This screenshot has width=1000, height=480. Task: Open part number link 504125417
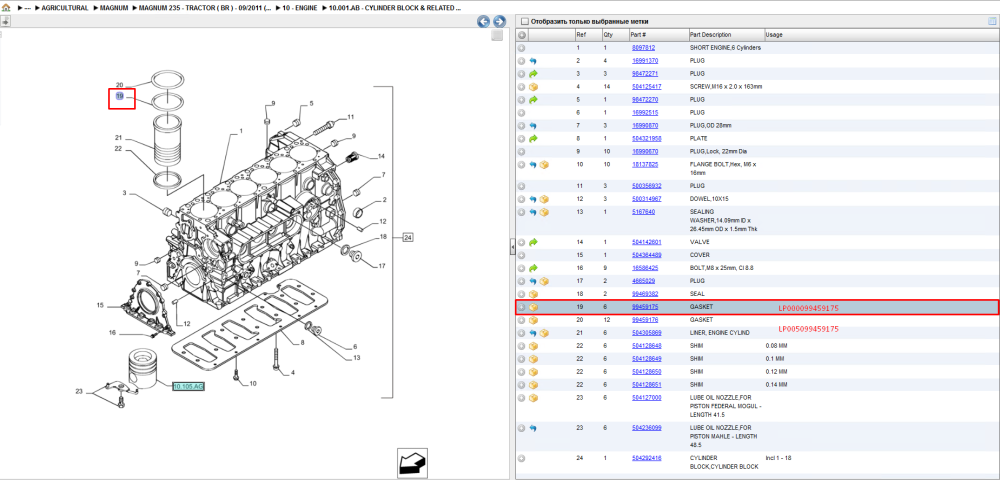(647, 87)
